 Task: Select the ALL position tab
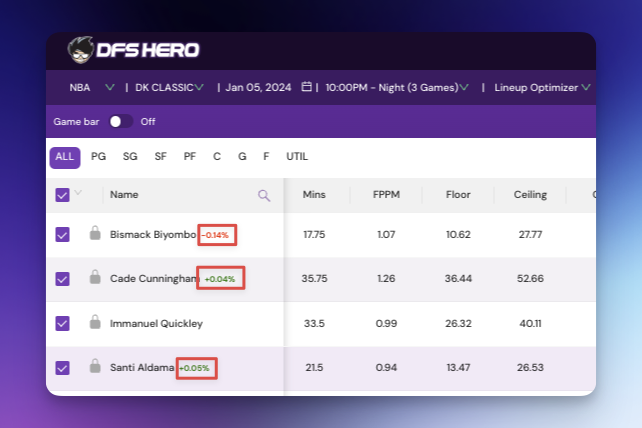tap(65, 157)
